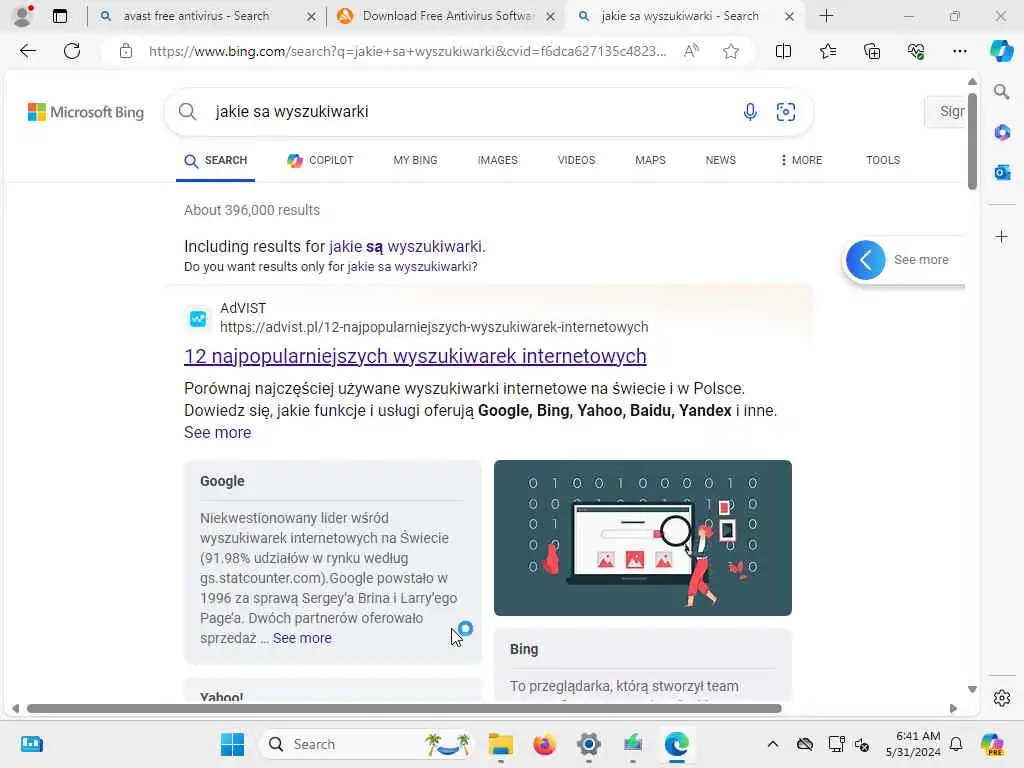Viewport: 1024px width, 768px height.
Task: Open the My Bing tab
Action: pos(415,160)
